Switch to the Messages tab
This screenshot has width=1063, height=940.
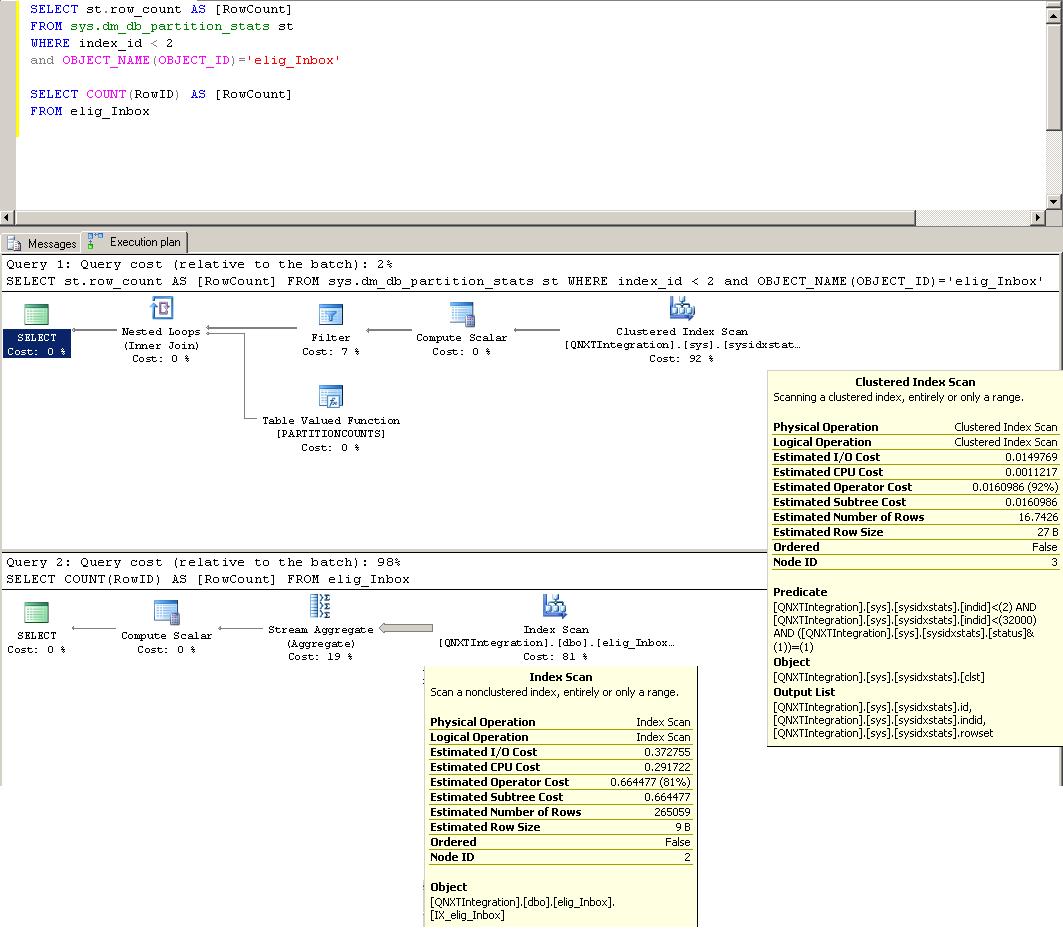click(x=41, y=243)
